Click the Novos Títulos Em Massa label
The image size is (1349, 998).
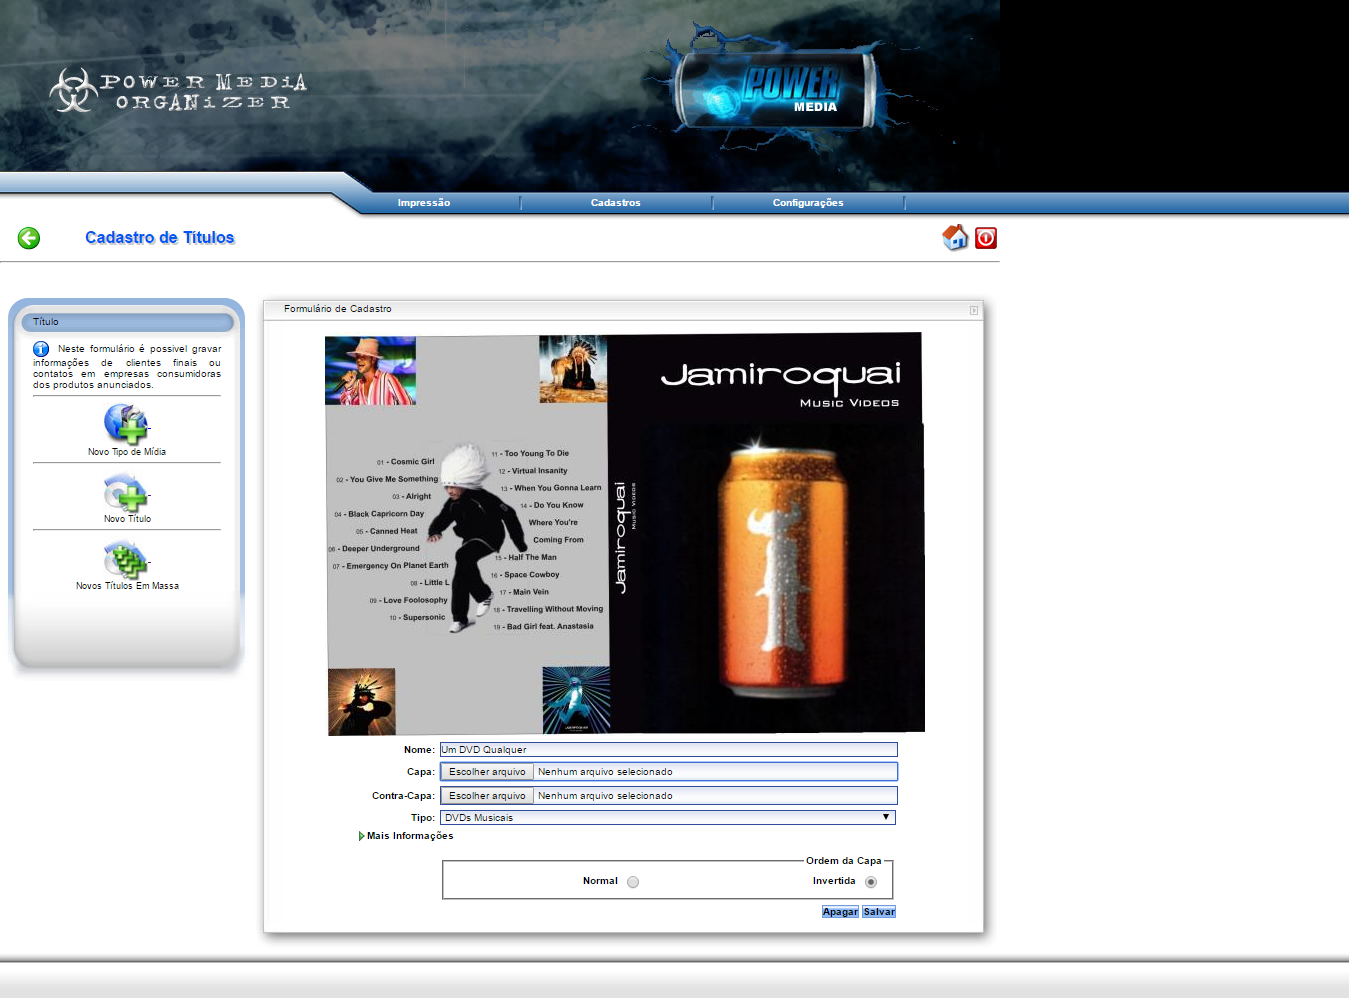[x=127, y=586]
